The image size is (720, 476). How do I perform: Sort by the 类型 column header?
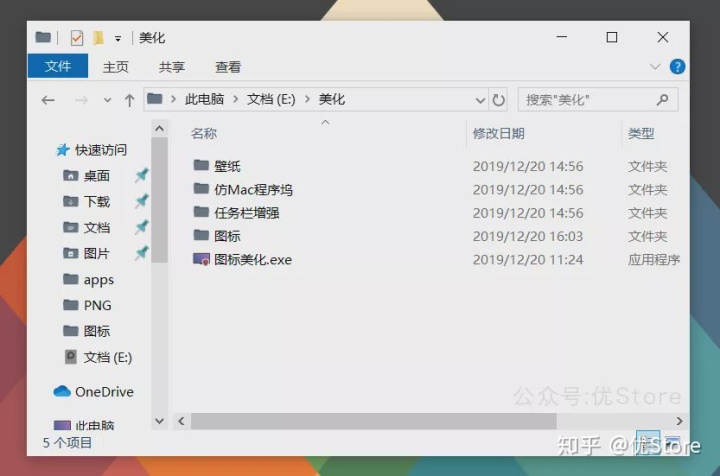[641, 134]
